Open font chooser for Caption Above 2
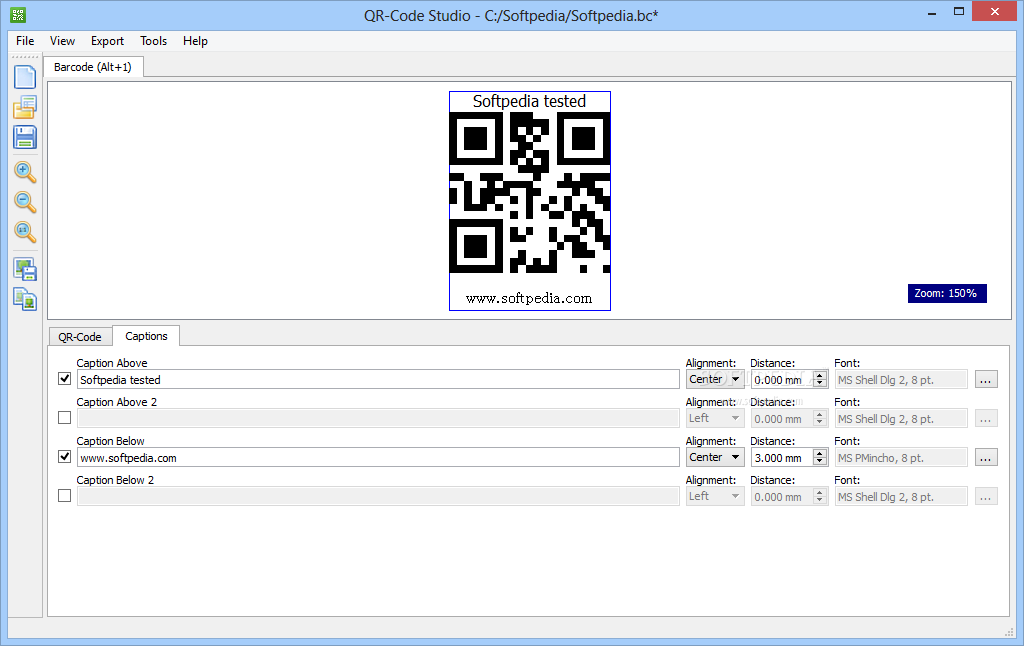This screenshot has width=1024, height=646. 986,418
